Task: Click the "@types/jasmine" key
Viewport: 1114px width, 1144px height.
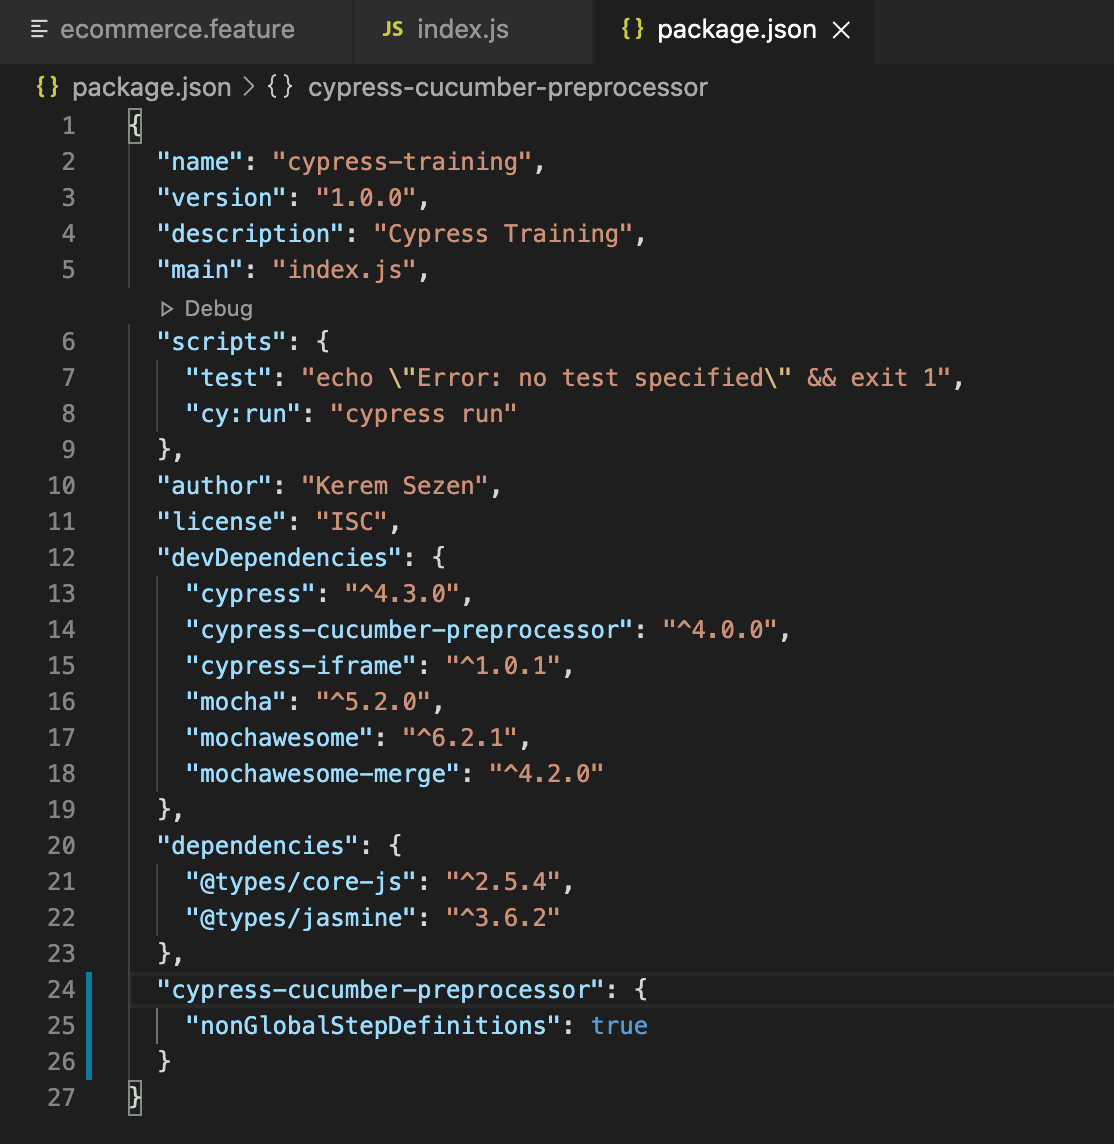Action: [301, 918]
